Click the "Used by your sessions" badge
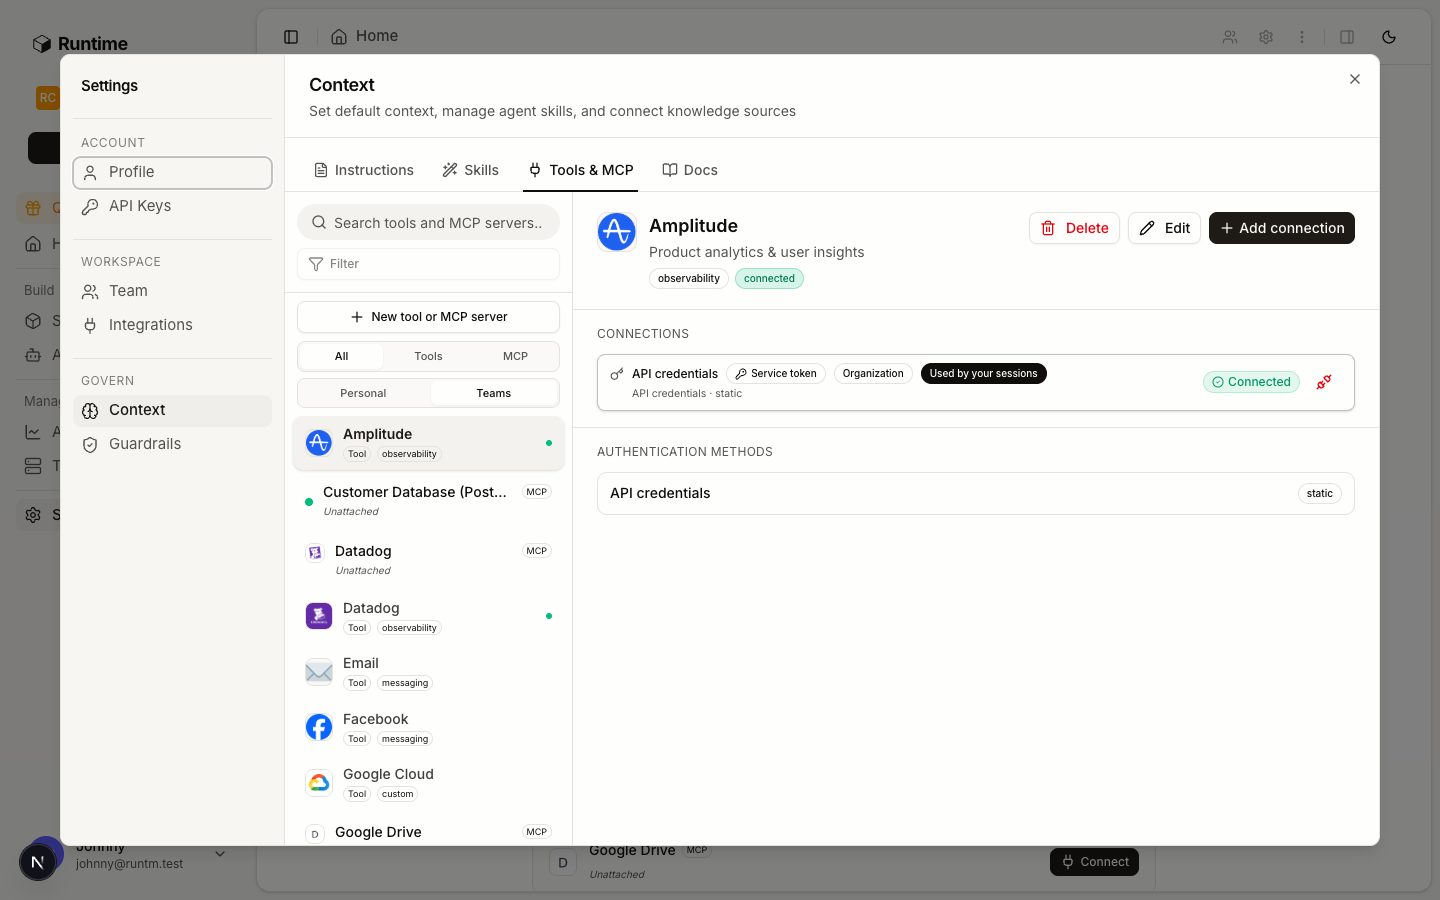The image size is (1440, 900). tap(984, 374)
